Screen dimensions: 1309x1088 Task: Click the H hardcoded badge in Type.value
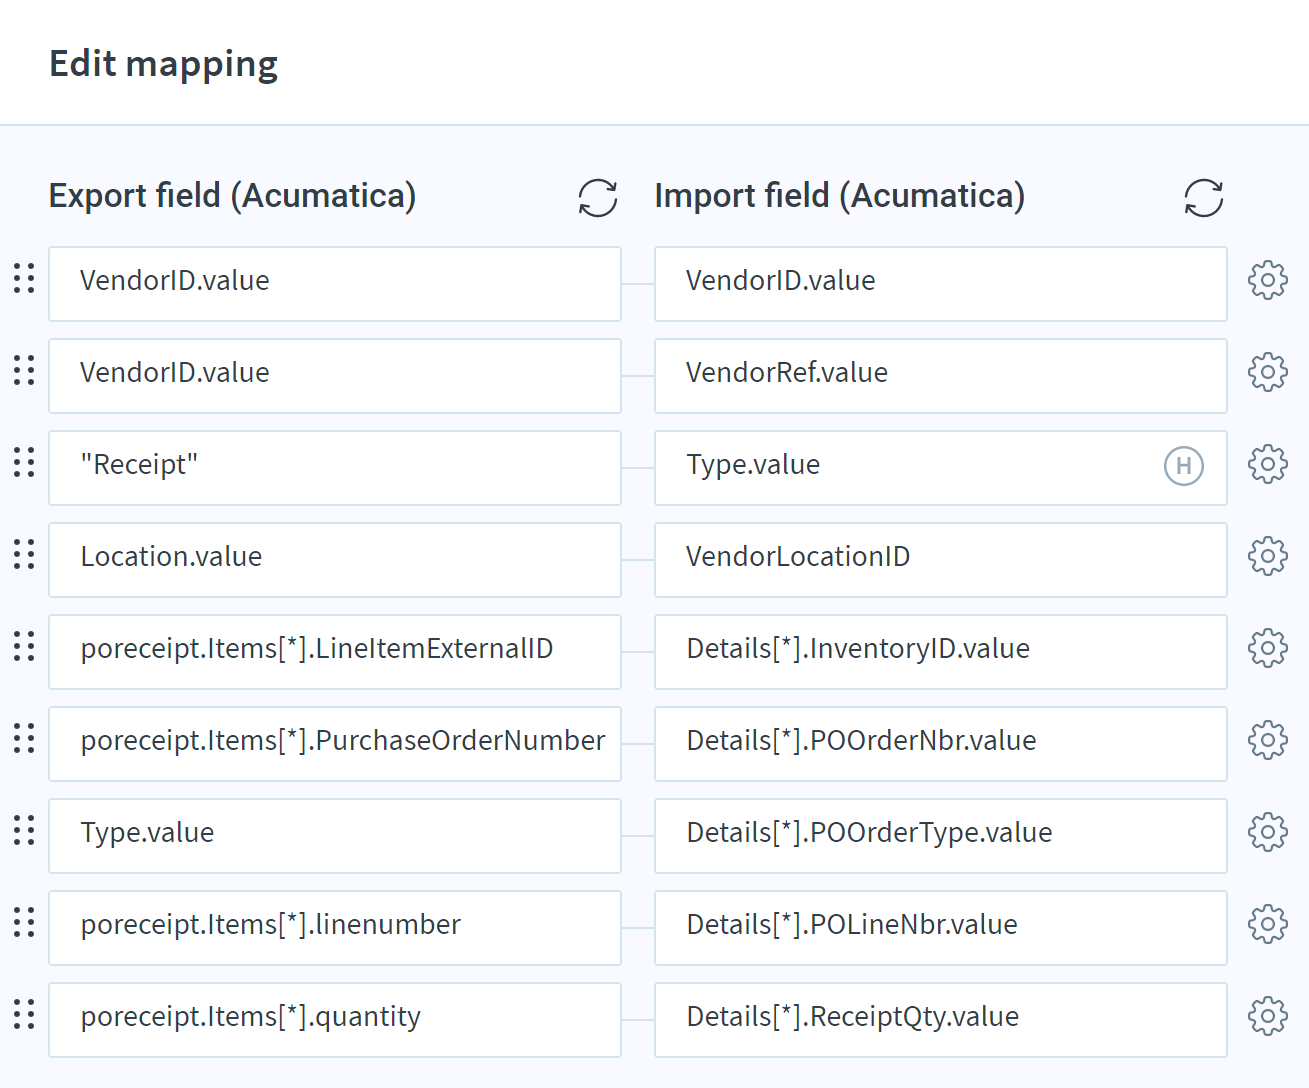(x=1184, y=465)
